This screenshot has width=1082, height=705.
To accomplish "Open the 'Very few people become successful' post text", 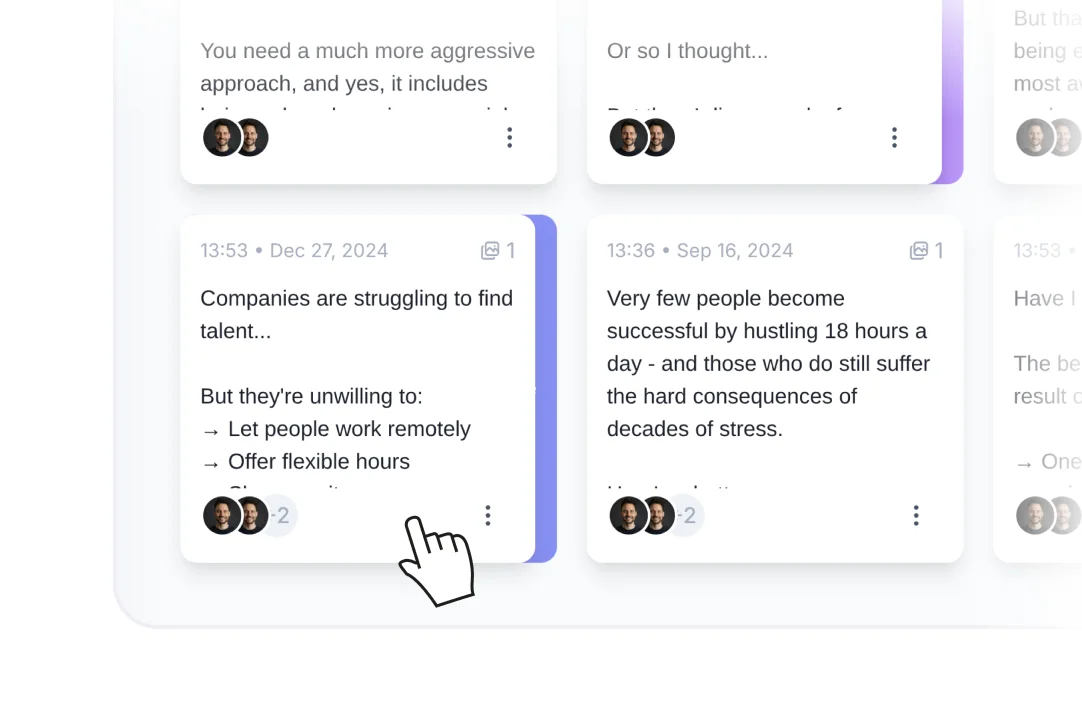I will tap(768, 363).
